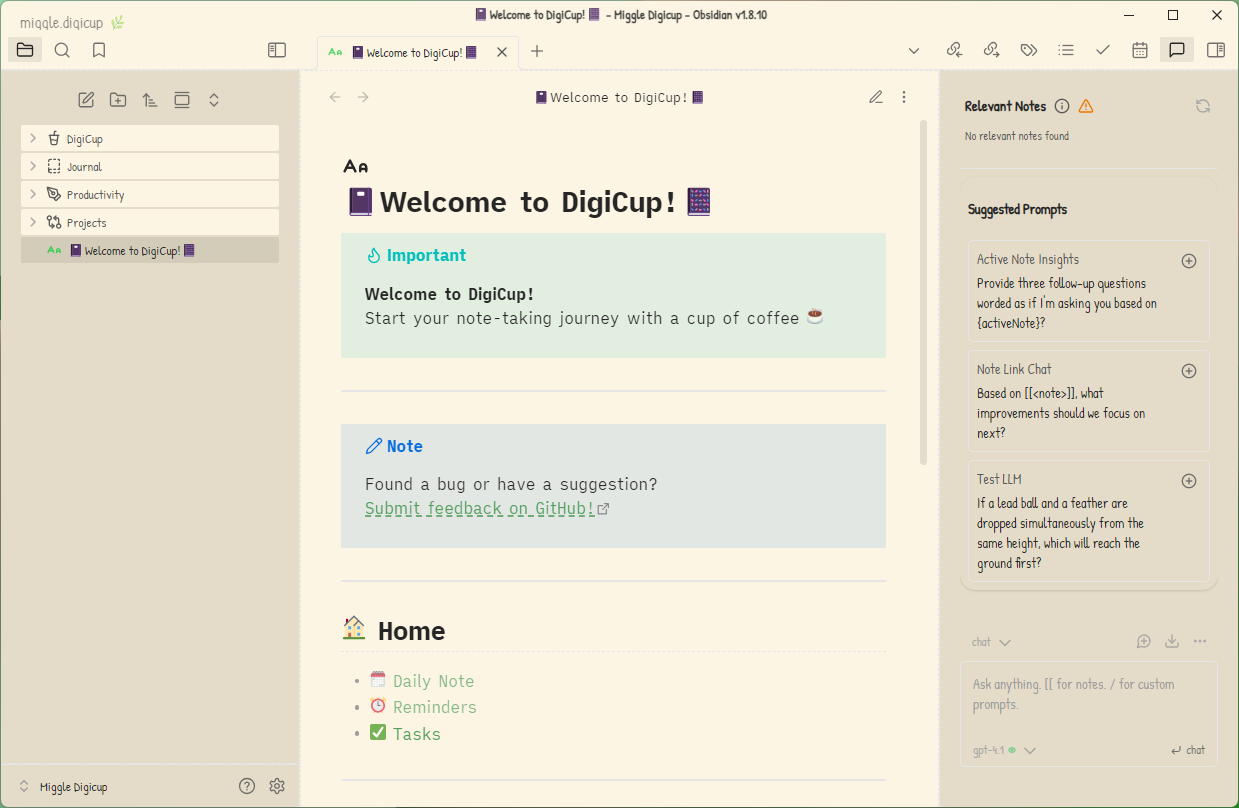Switch to the Copilot chat pane
The image size is (1239, 808).
click(x=1177, y=50)
